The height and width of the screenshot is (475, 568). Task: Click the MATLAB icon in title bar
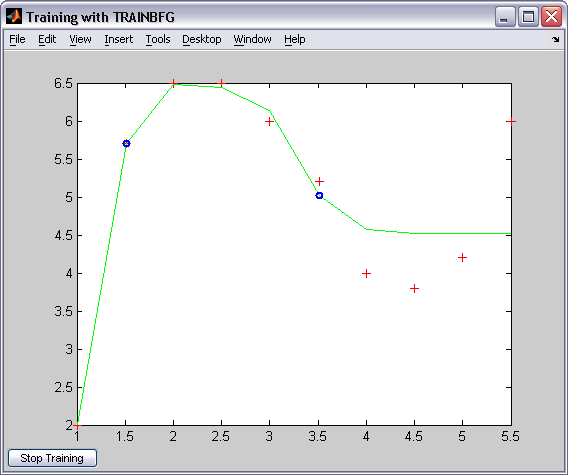pos(14,17)
